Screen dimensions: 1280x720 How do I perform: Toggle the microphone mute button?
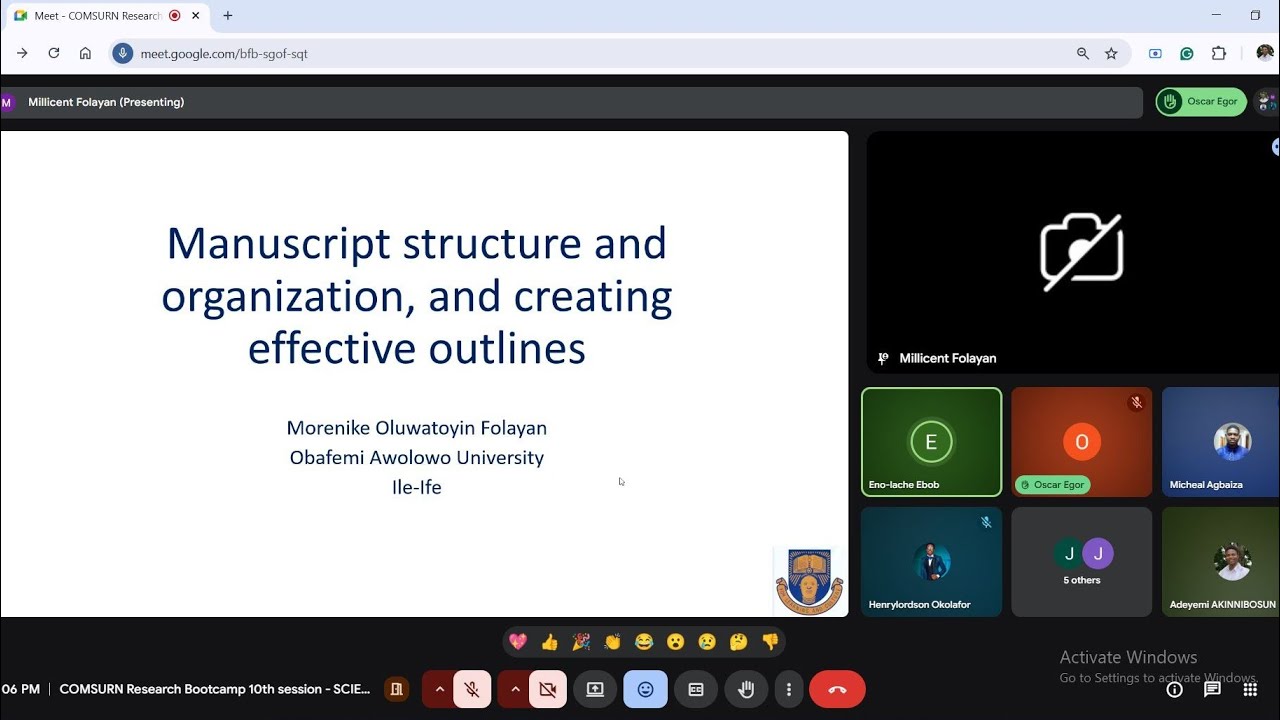(x=472, y=689)
